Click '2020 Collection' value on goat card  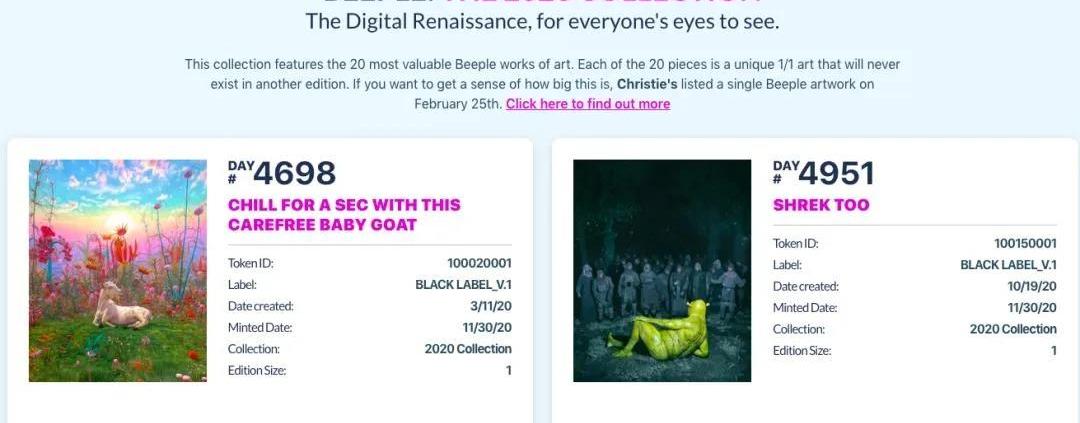pyautogui.click(x=468, y=349)
